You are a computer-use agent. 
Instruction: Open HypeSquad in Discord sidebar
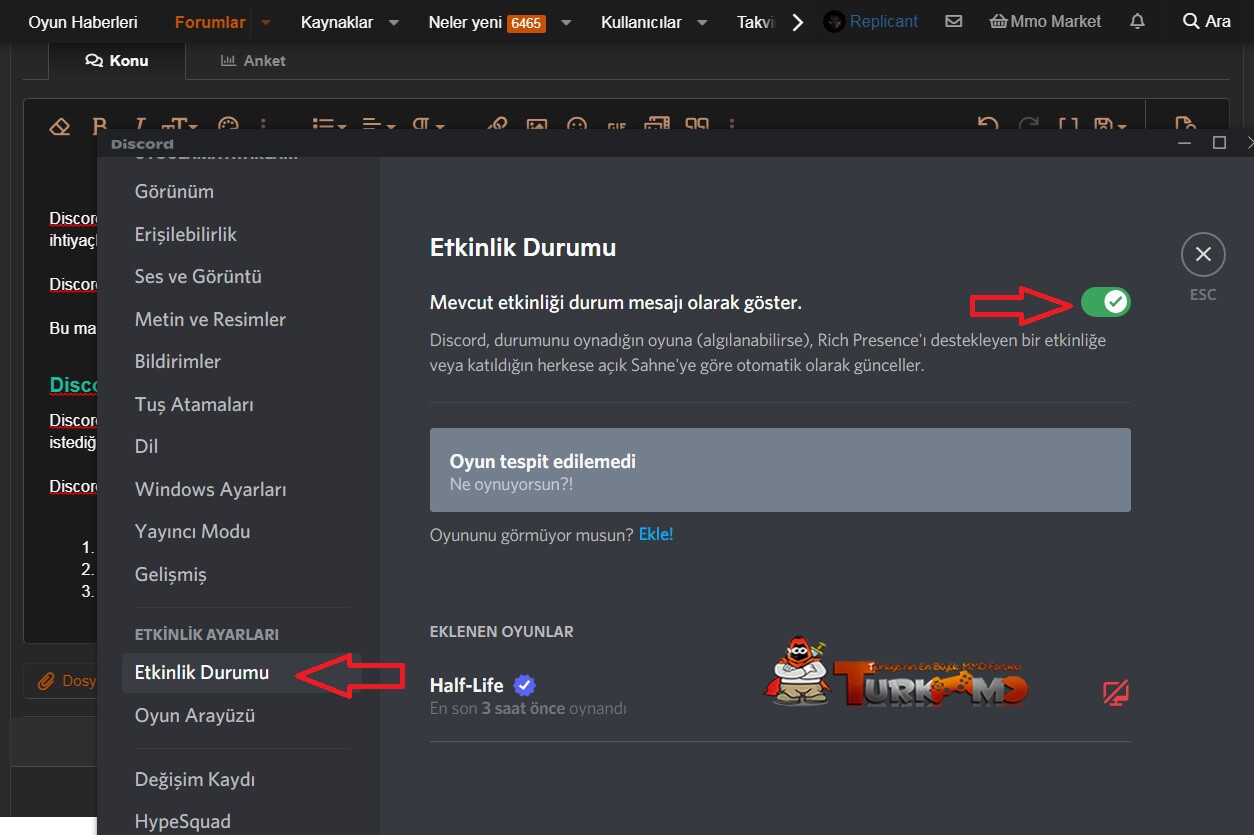183,821
